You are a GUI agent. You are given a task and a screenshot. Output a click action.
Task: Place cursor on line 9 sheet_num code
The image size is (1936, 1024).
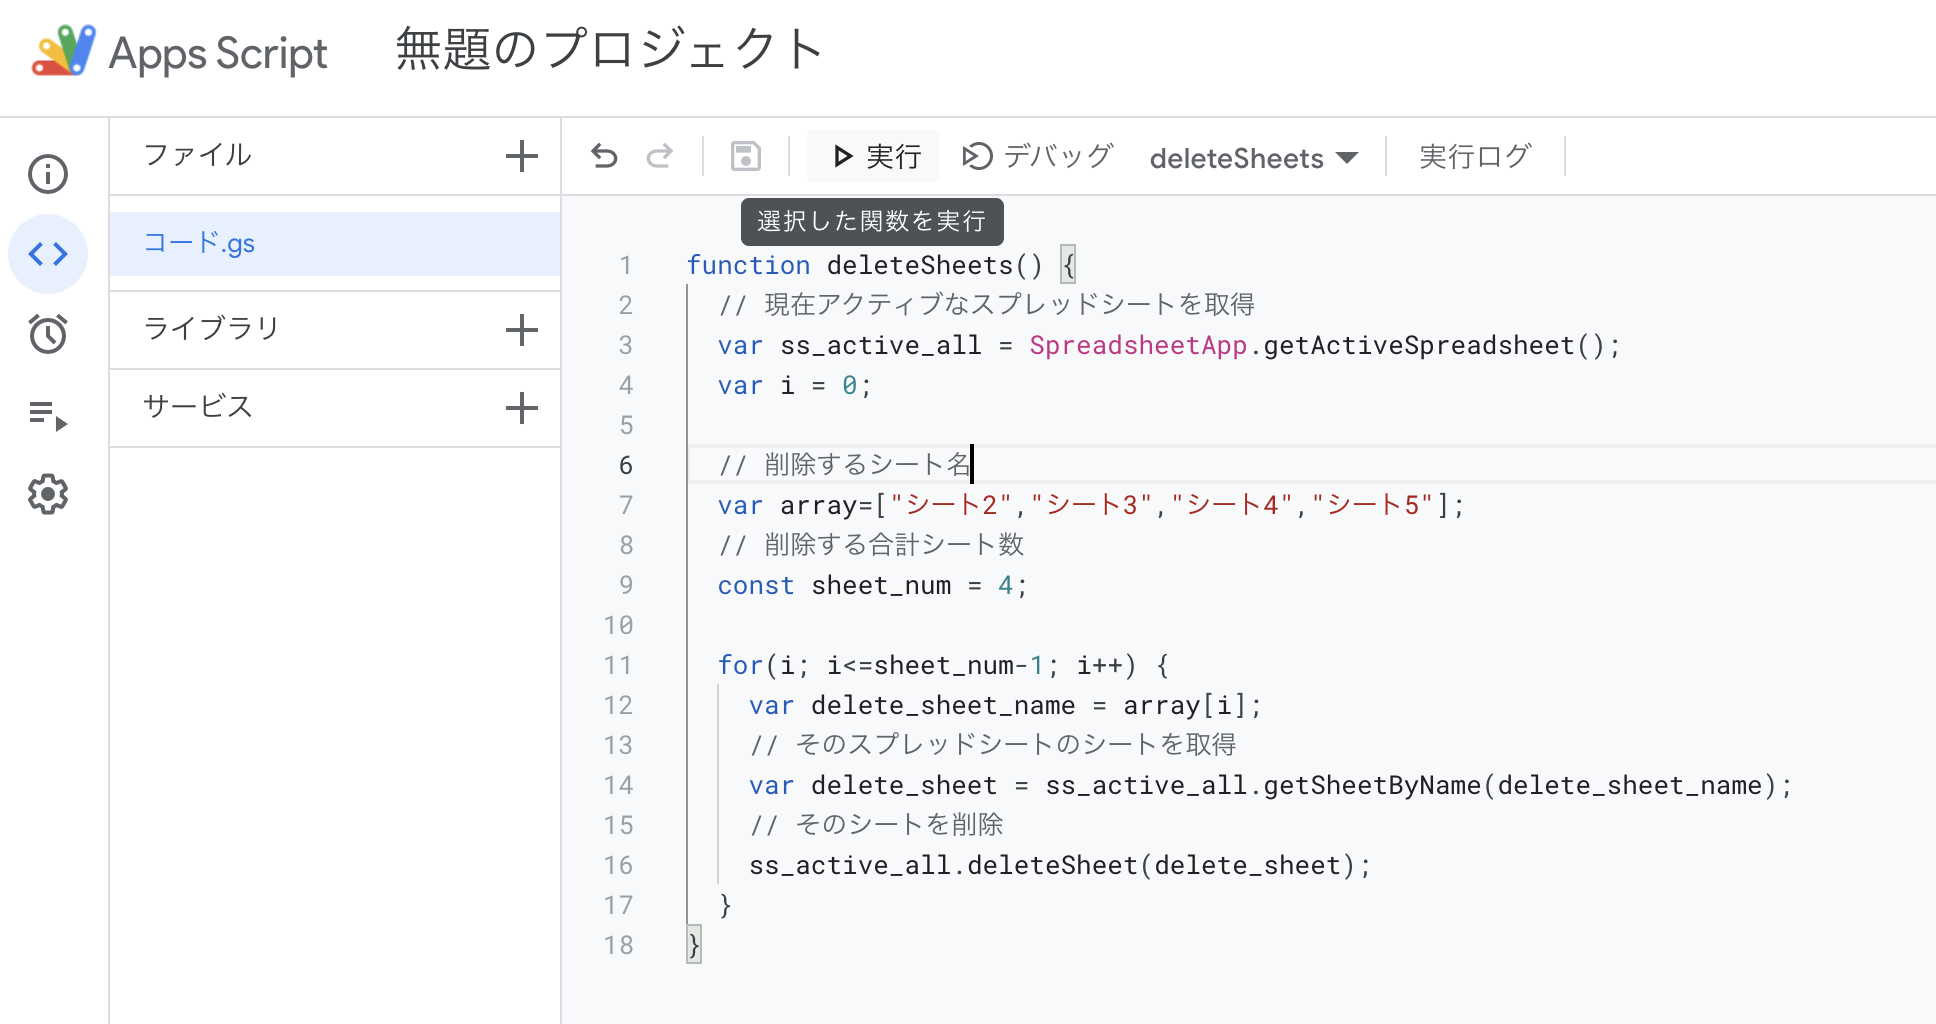coord(880,586)
